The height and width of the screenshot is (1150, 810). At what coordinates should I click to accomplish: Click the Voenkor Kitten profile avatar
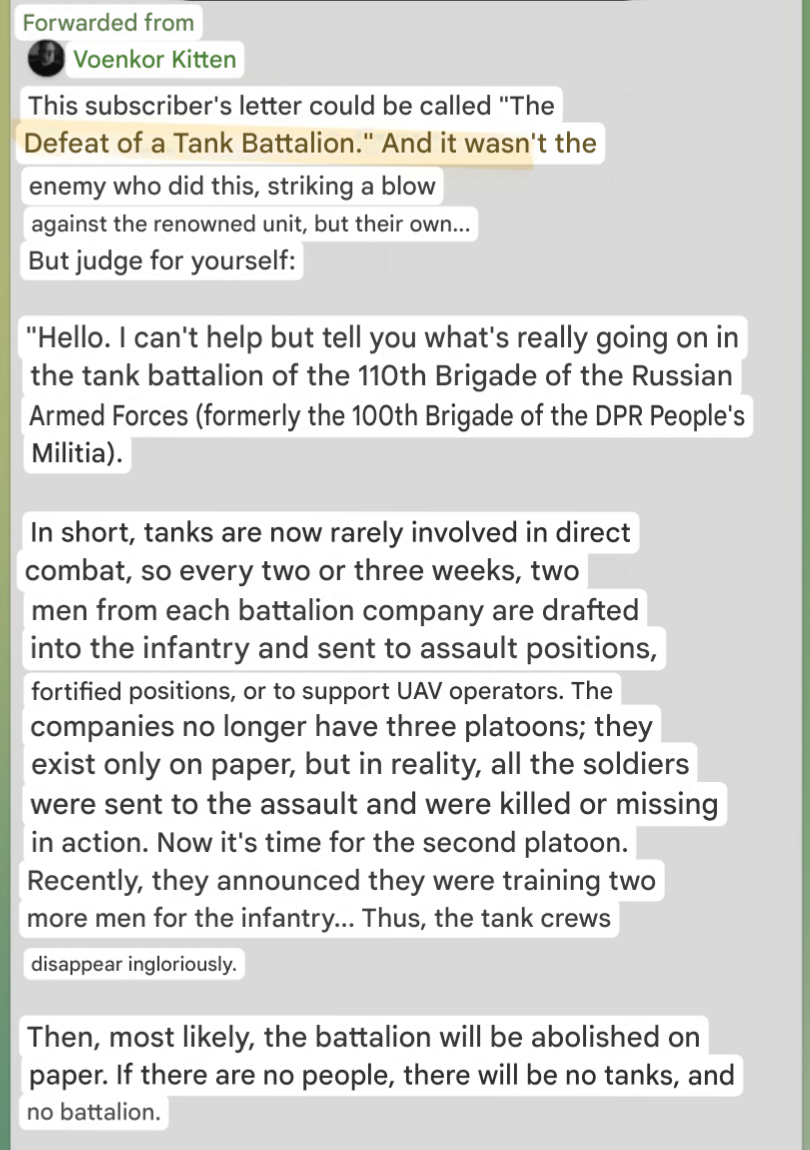[x=45, y=59]
